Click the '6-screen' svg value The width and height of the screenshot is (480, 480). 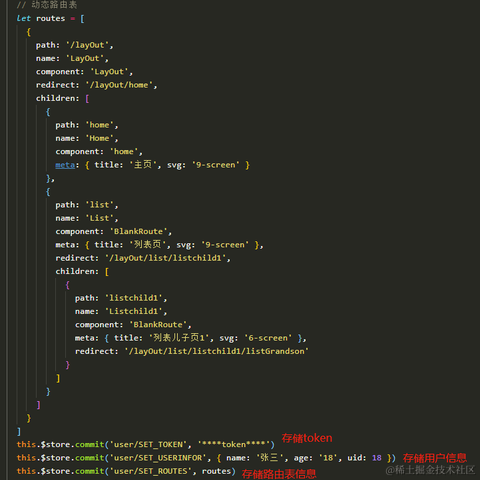268,338
